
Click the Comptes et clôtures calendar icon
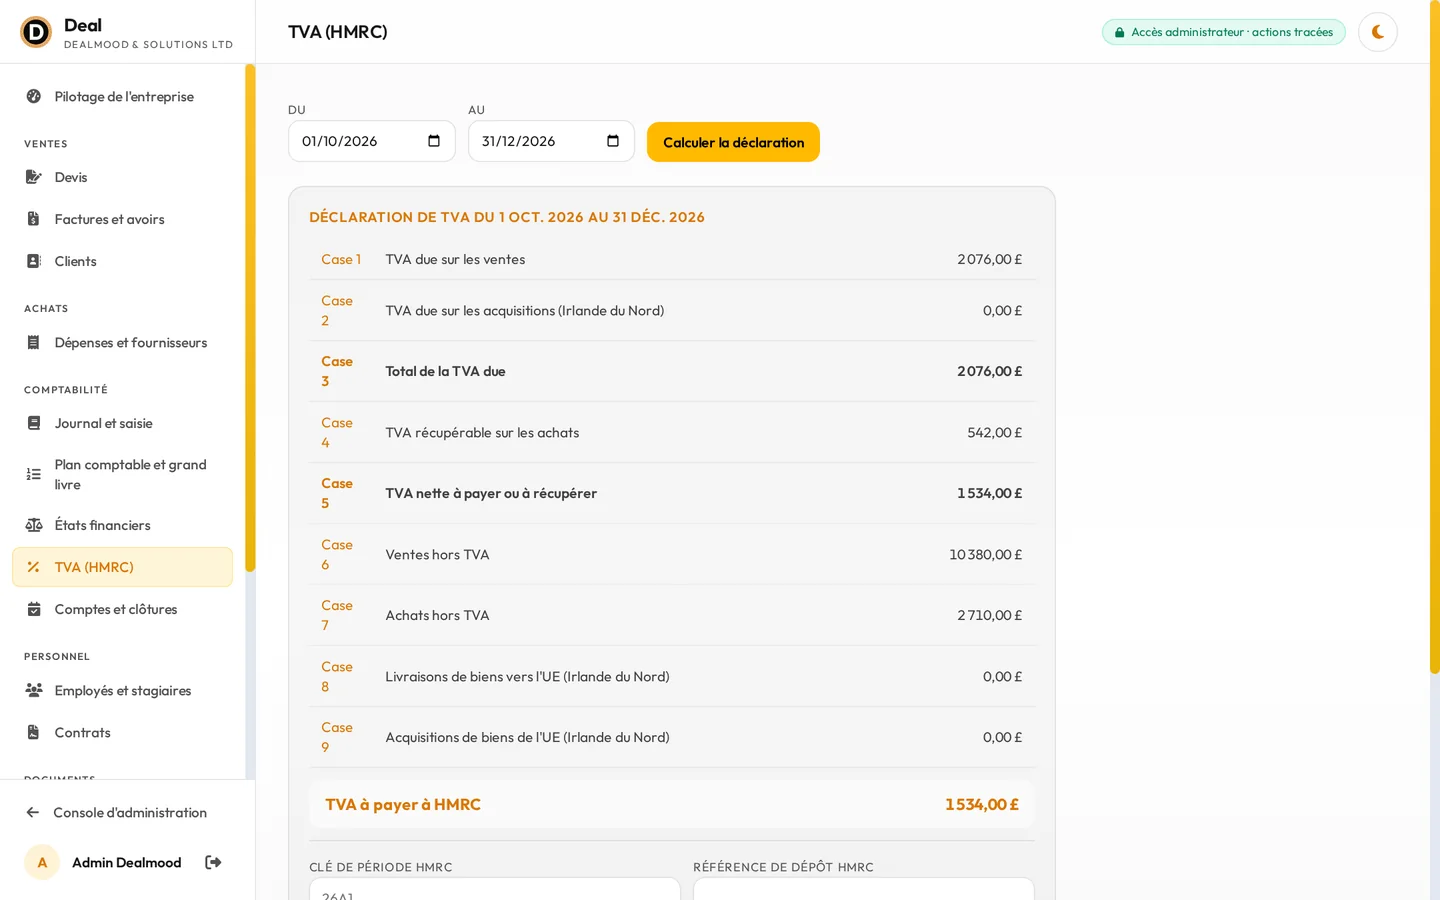[34, 609]
